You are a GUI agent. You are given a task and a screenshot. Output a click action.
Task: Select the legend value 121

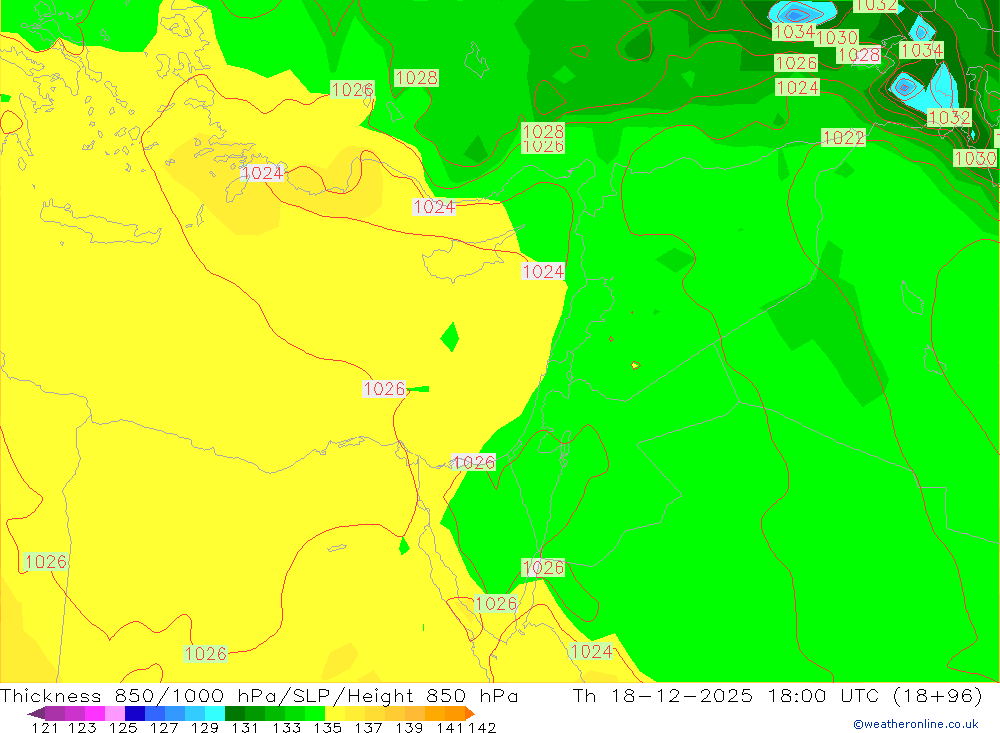click(x=45, y=727)
